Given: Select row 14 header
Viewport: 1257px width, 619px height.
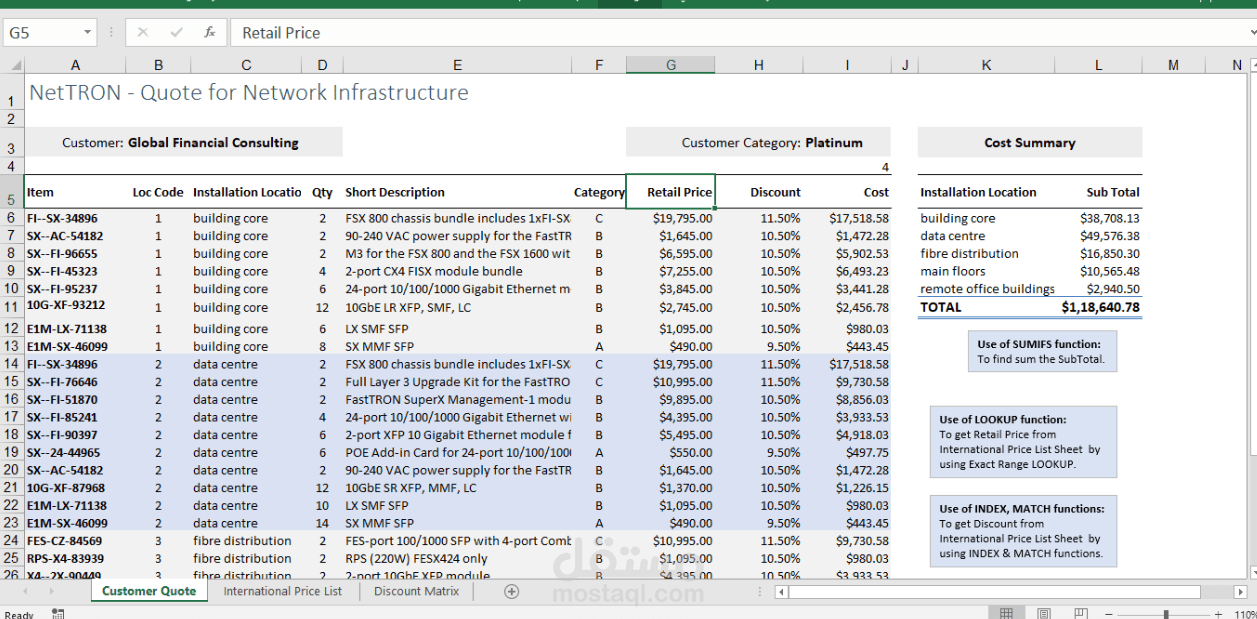Looking at the screenshot, I should point(11,364).
